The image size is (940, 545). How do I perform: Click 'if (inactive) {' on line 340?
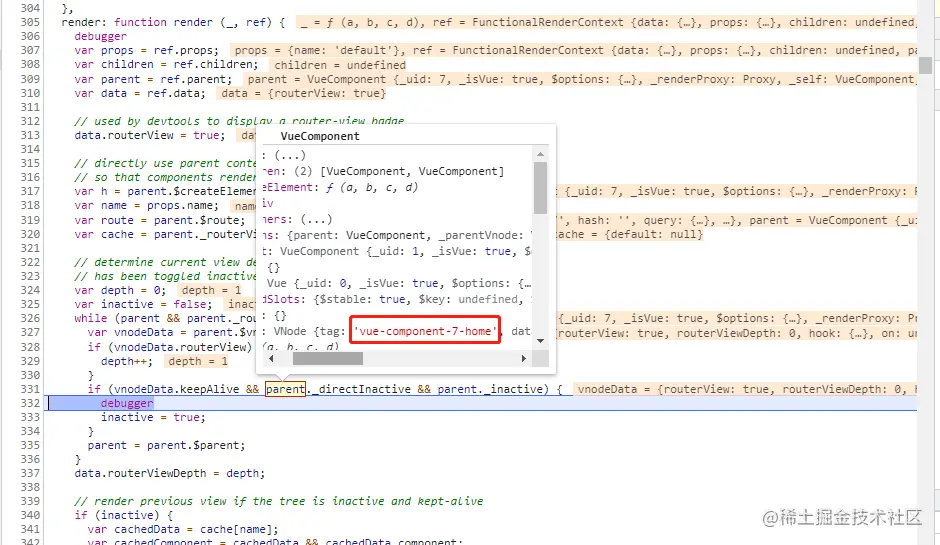123,515
